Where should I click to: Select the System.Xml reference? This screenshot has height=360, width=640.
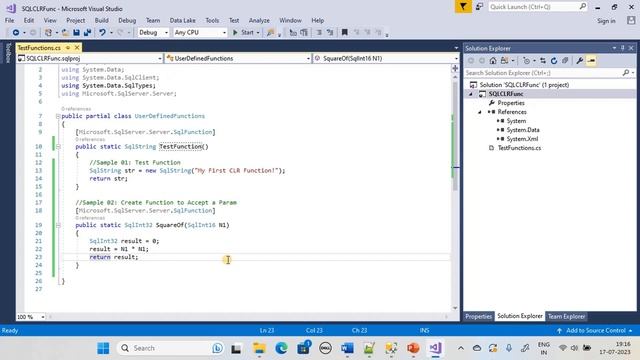pyautogui.click(x=522, y=139)
